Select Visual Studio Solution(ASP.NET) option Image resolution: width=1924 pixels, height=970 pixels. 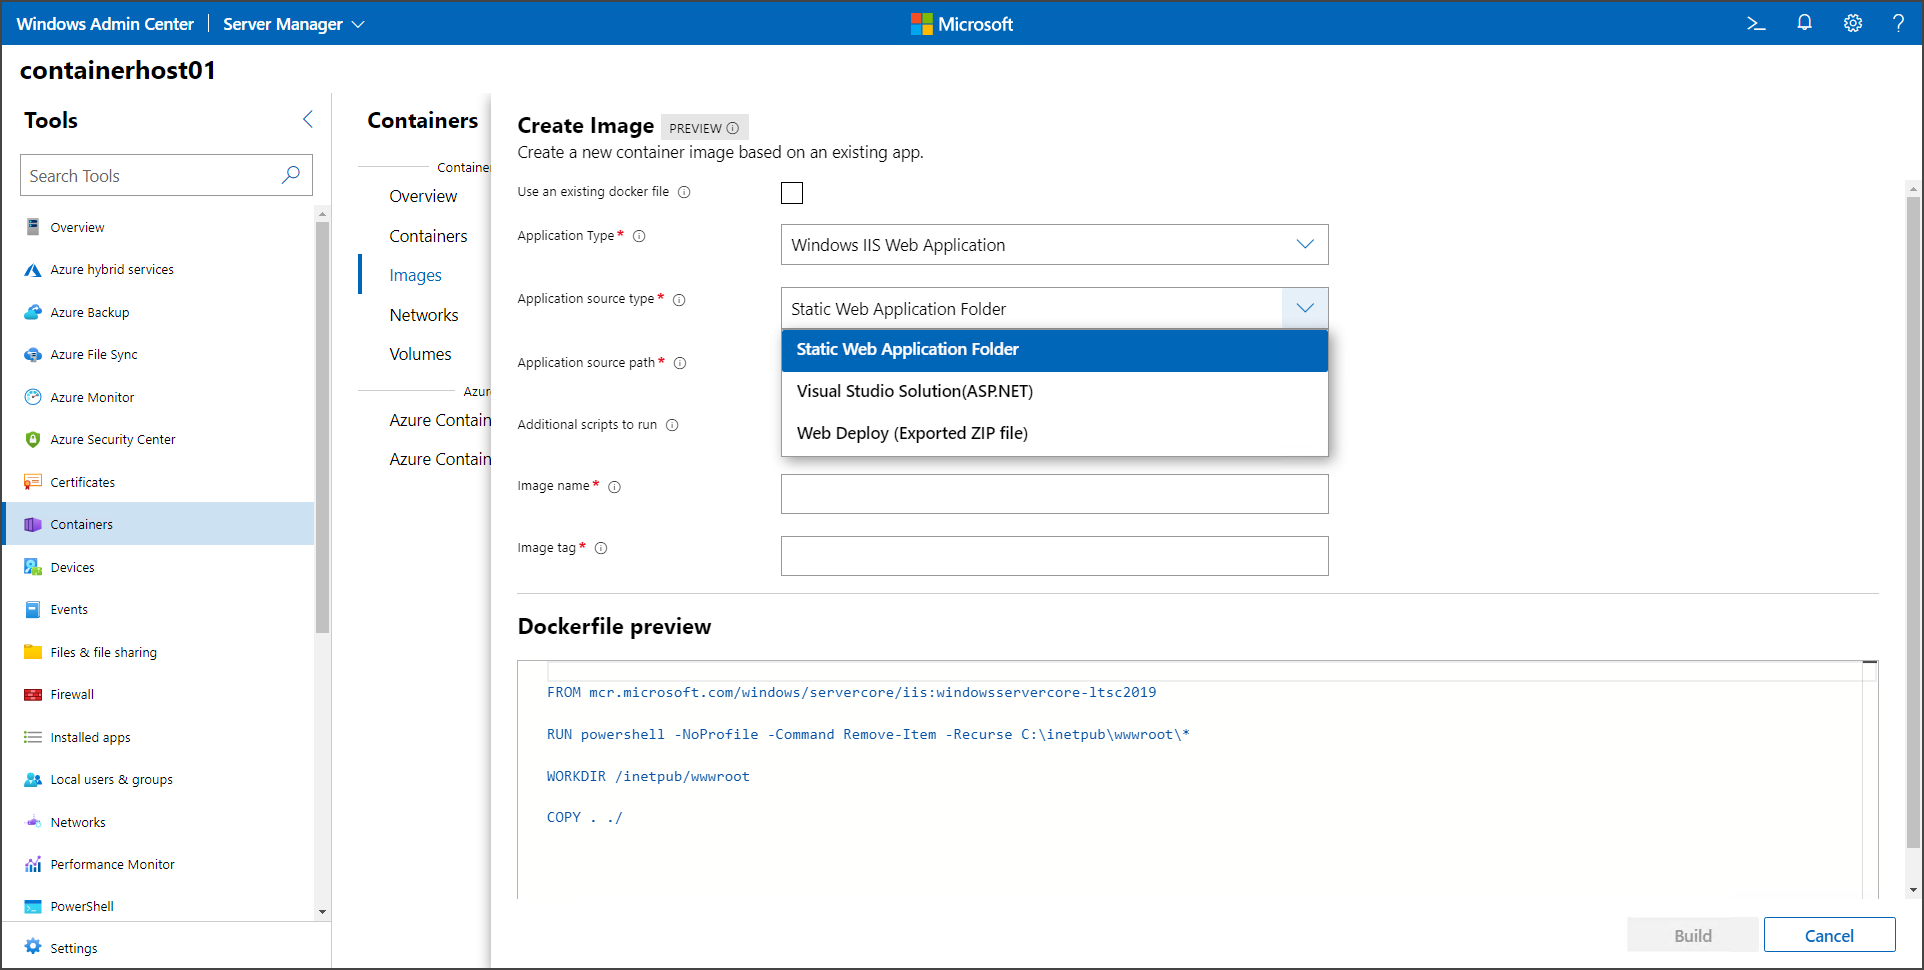(1054, 391)
